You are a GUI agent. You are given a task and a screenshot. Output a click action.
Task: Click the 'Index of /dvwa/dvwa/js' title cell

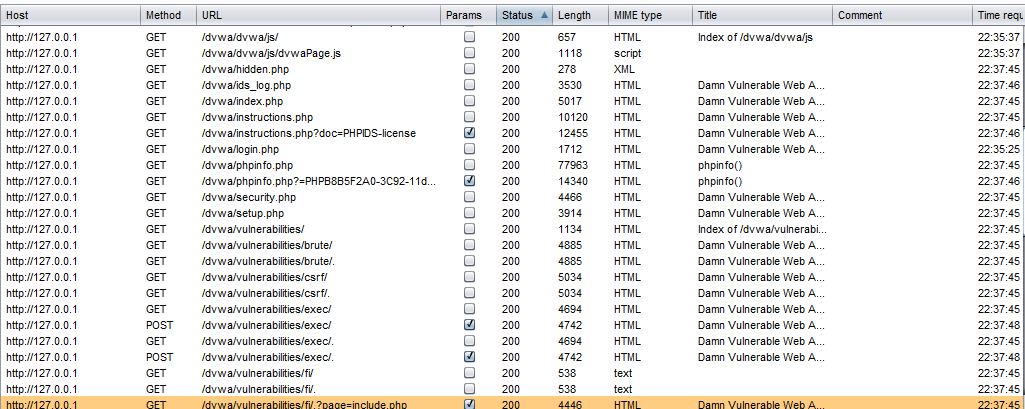point(755,37)
